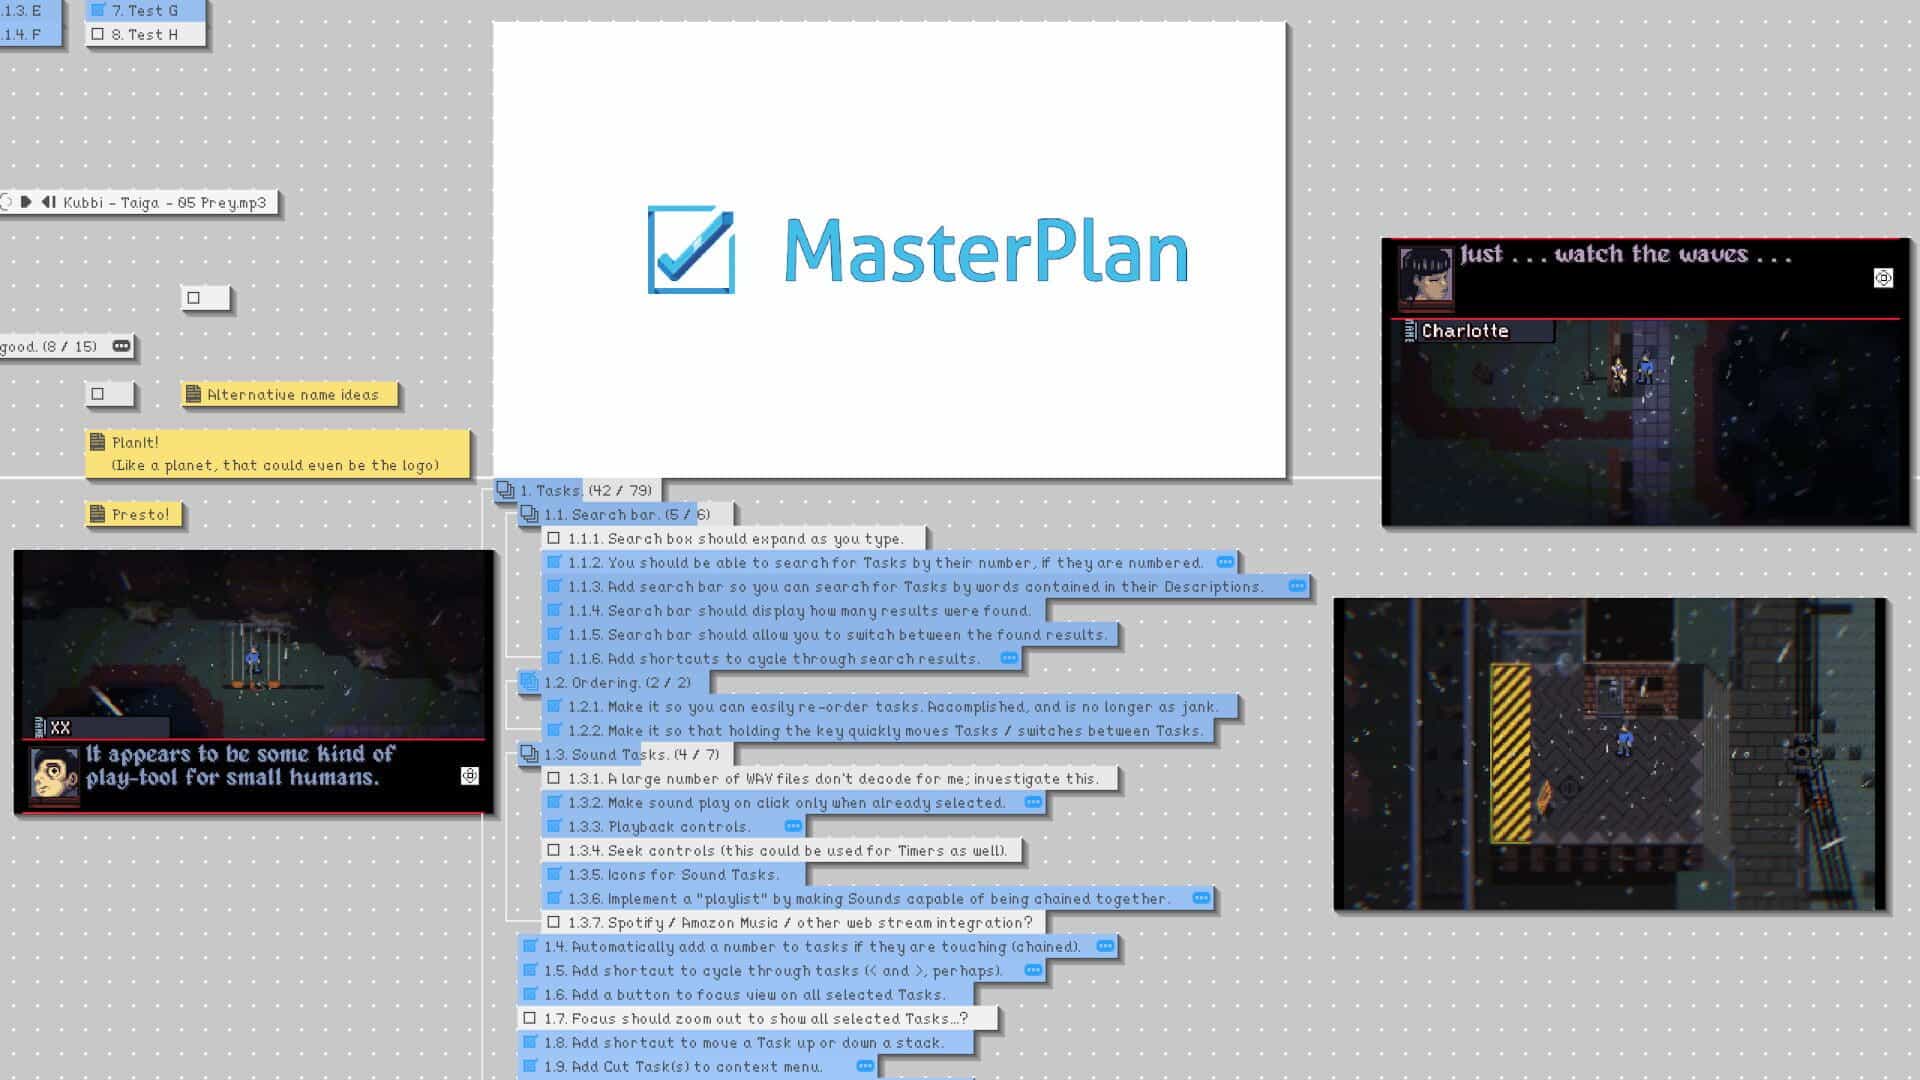Click the description bubble icon on task 1.3.6
1920x1080 pixels.
point(1201,898)
